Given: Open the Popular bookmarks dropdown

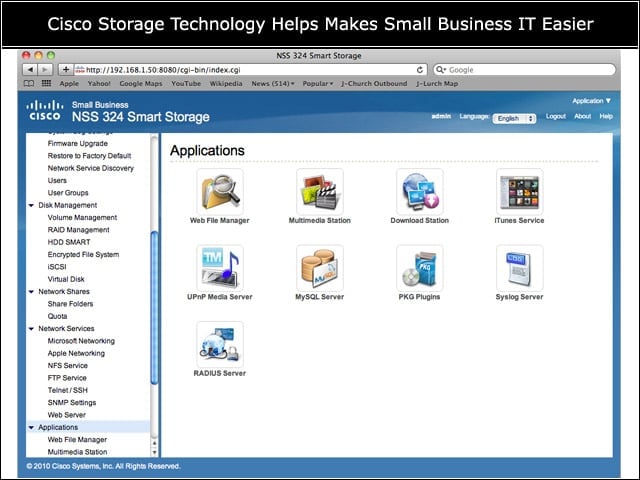Looking at the screenshot, I should point(318,83).
